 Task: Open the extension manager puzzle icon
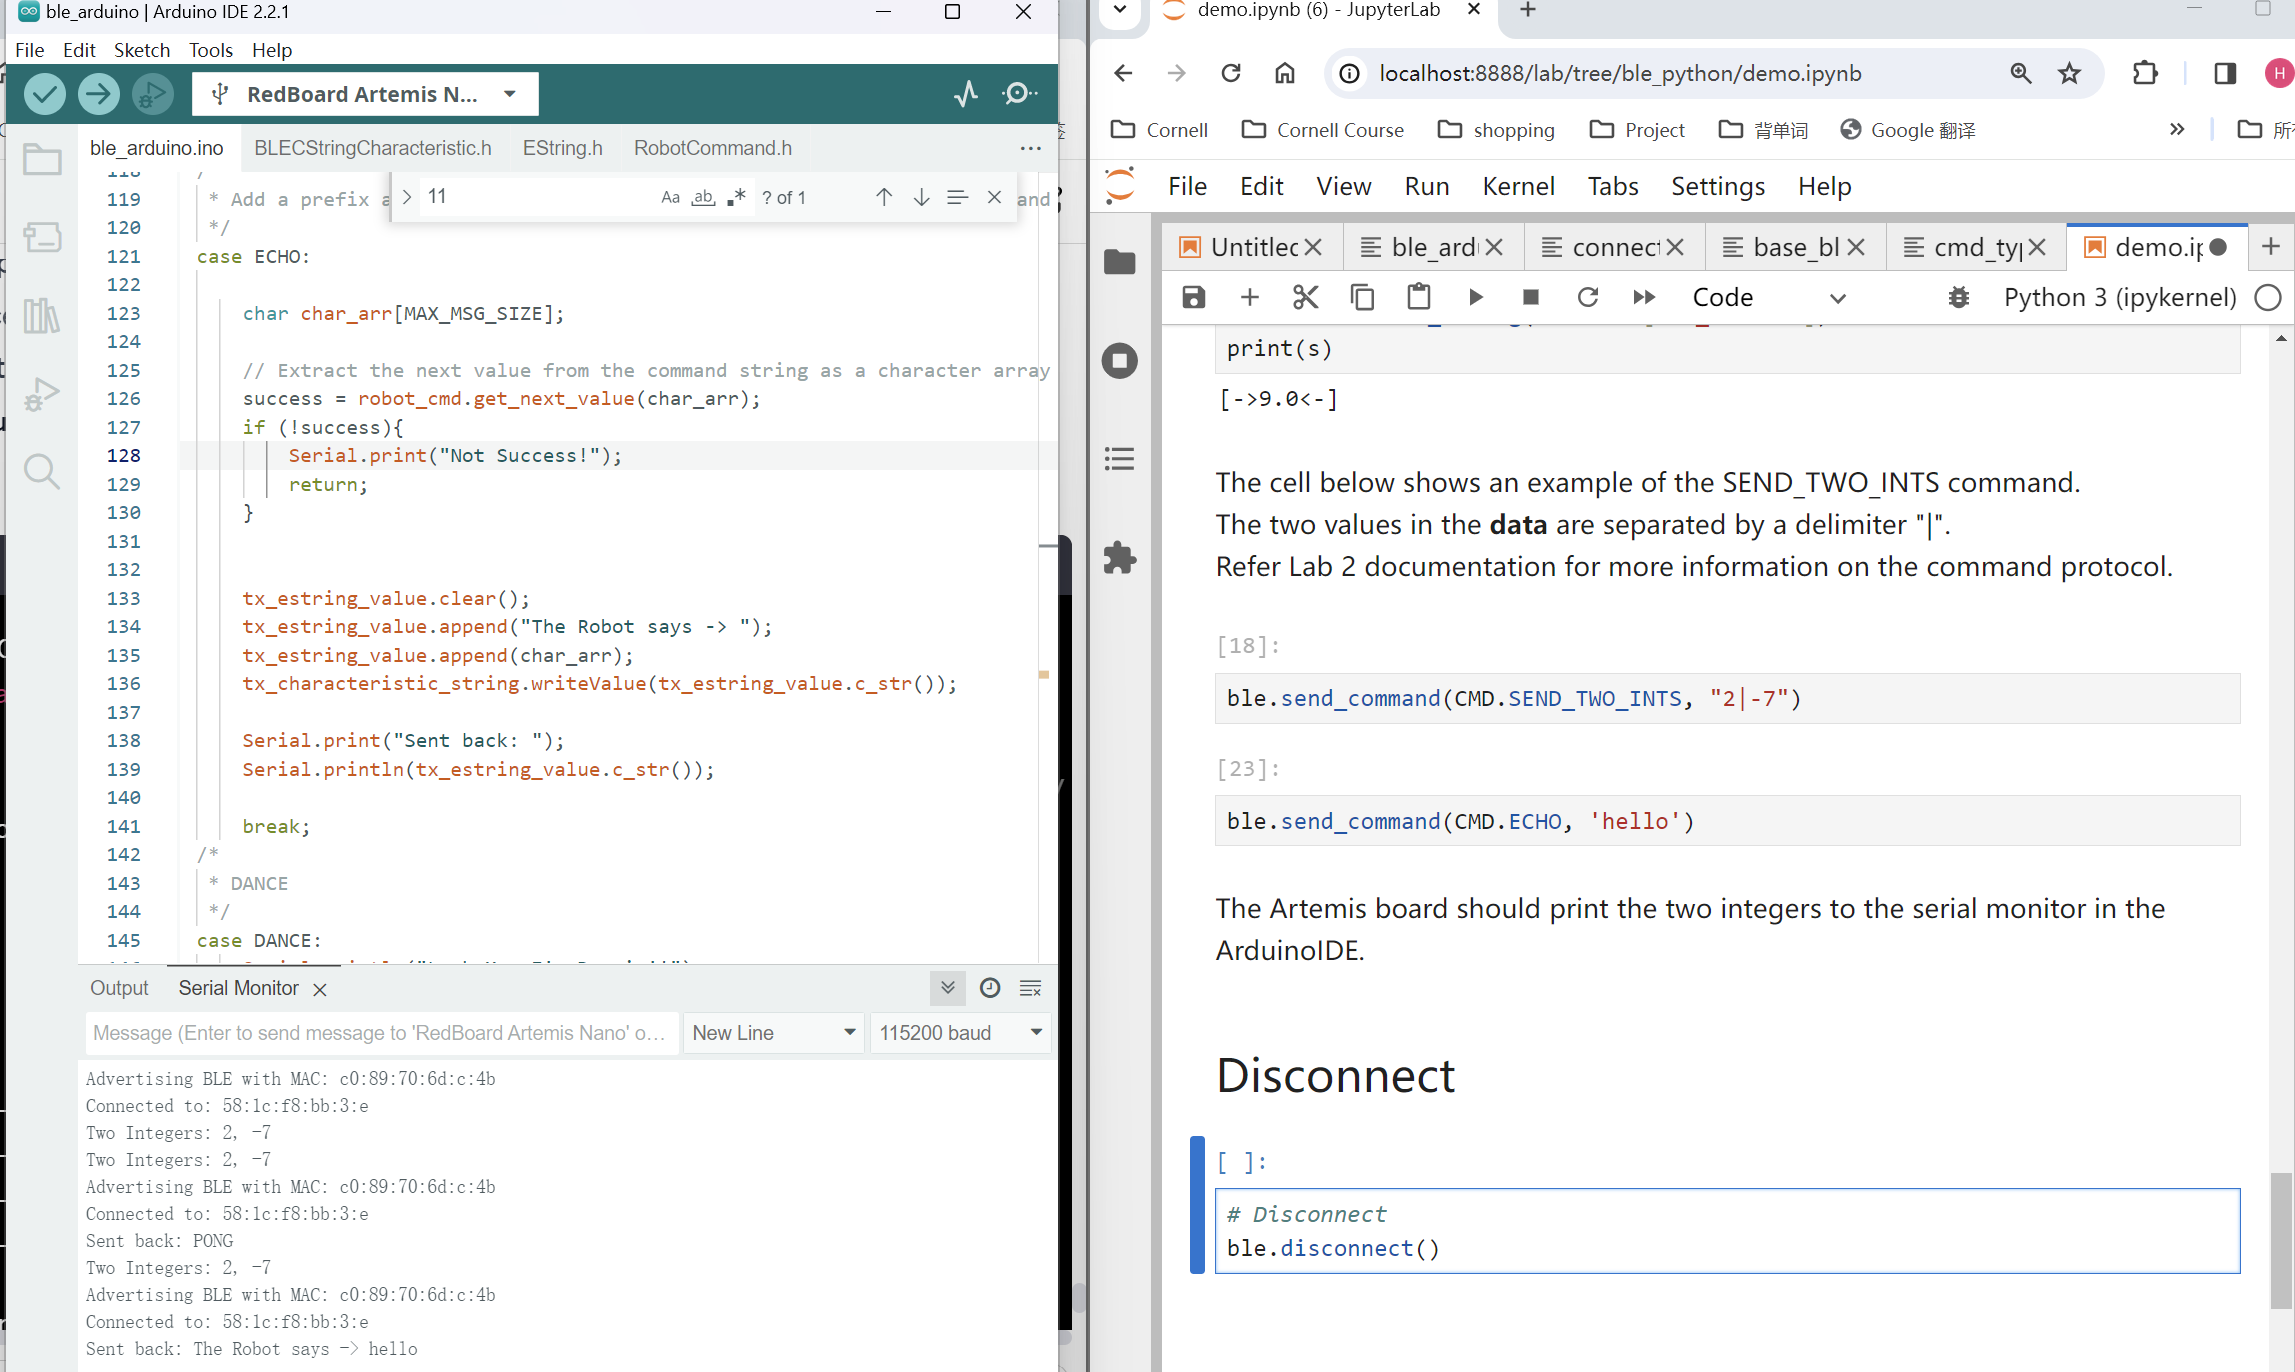coord(1120,557)
